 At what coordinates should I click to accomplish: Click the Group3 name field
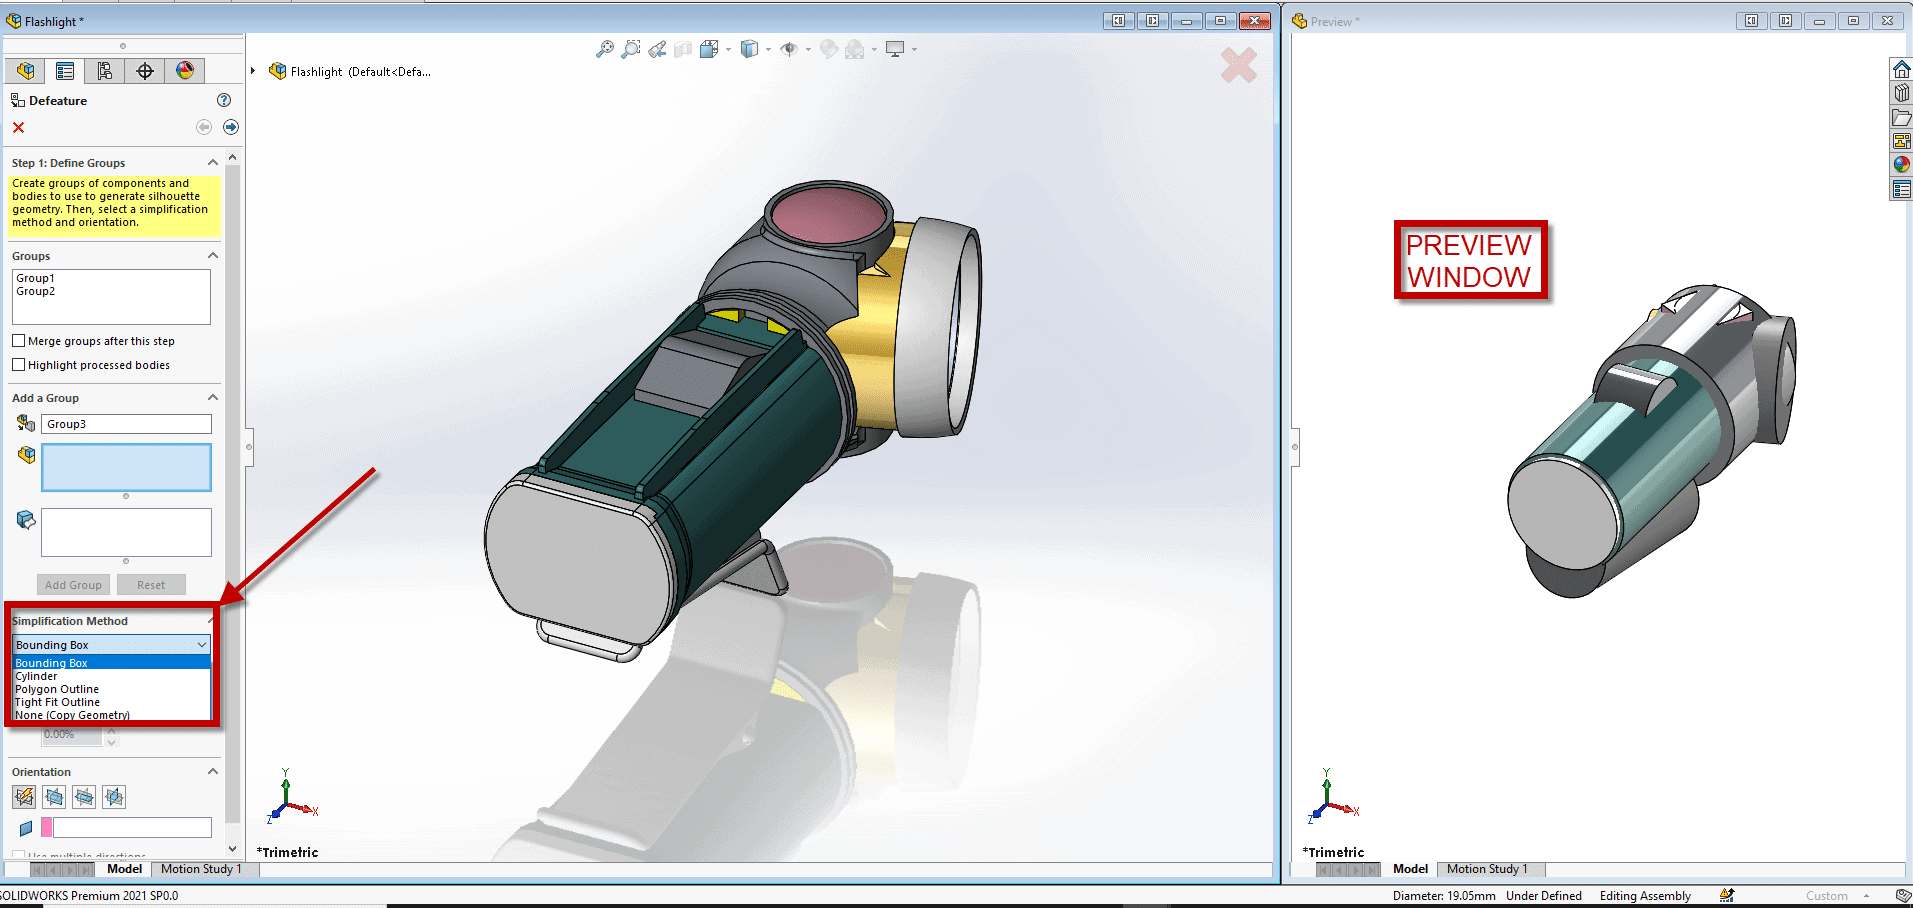coord(126,424)
